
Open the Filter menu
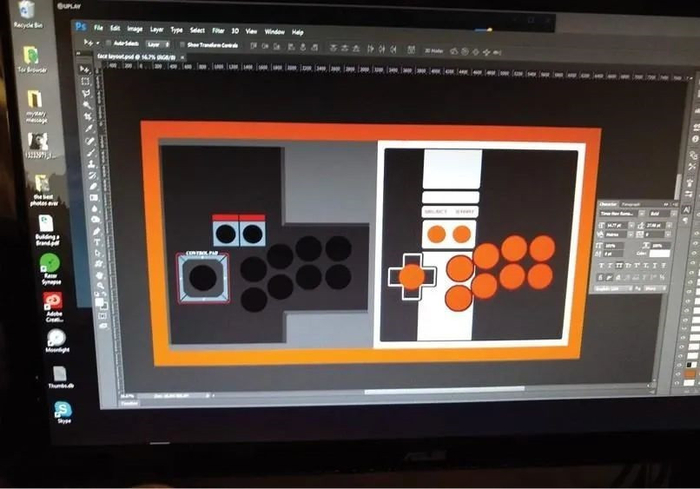coord(218,31)
